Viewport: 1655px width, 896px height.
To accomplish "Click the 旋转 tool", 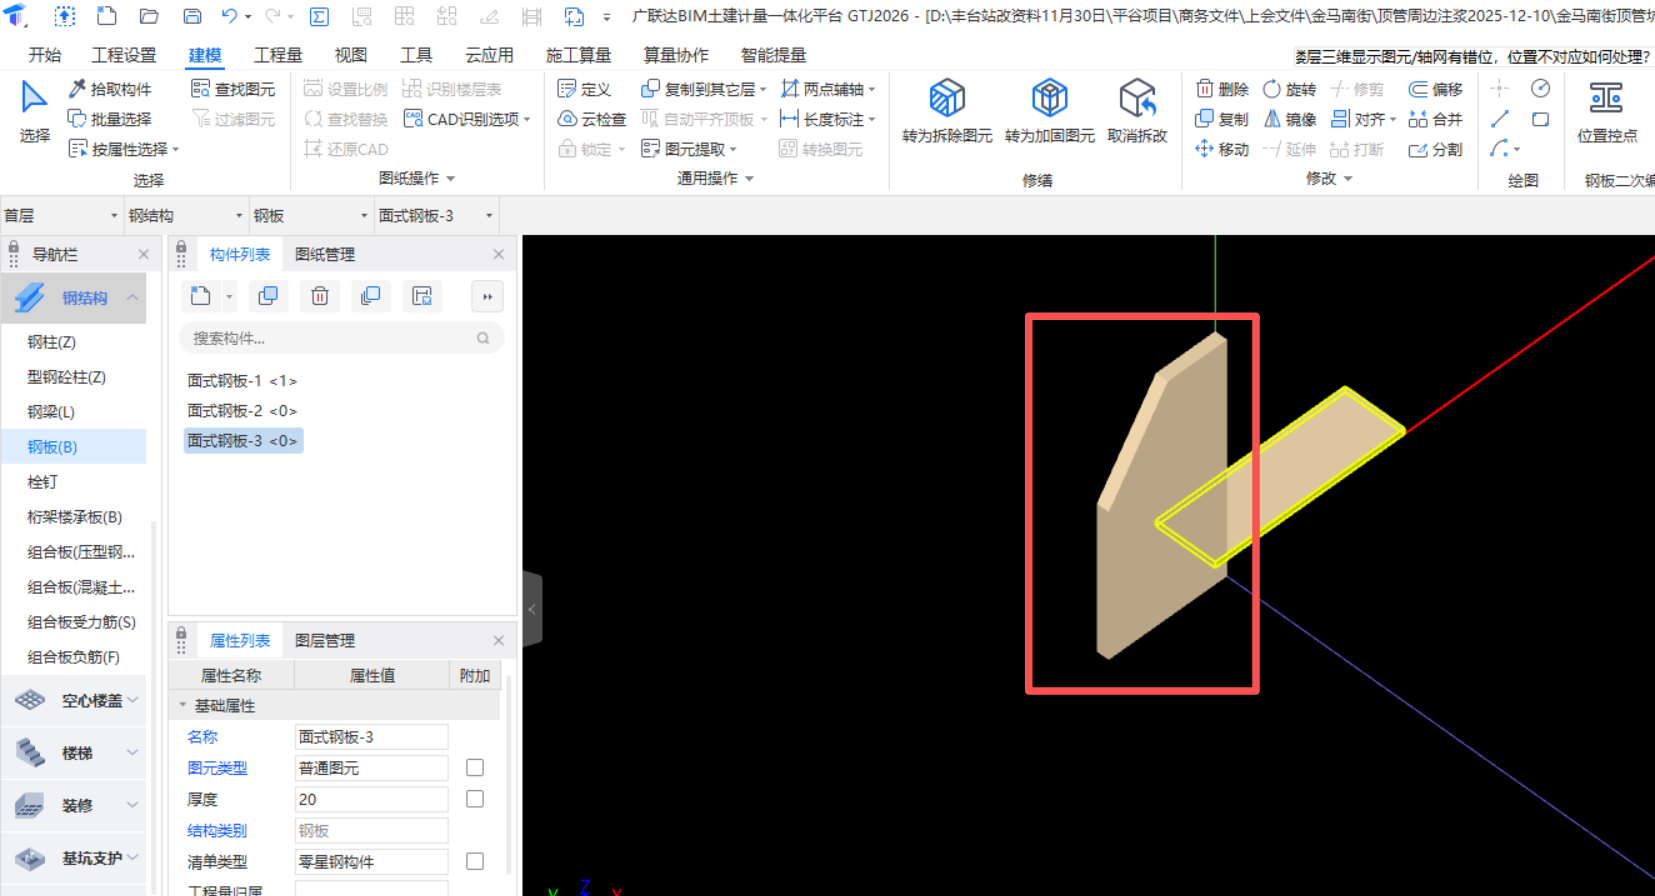I will (x=1289, y=89).
